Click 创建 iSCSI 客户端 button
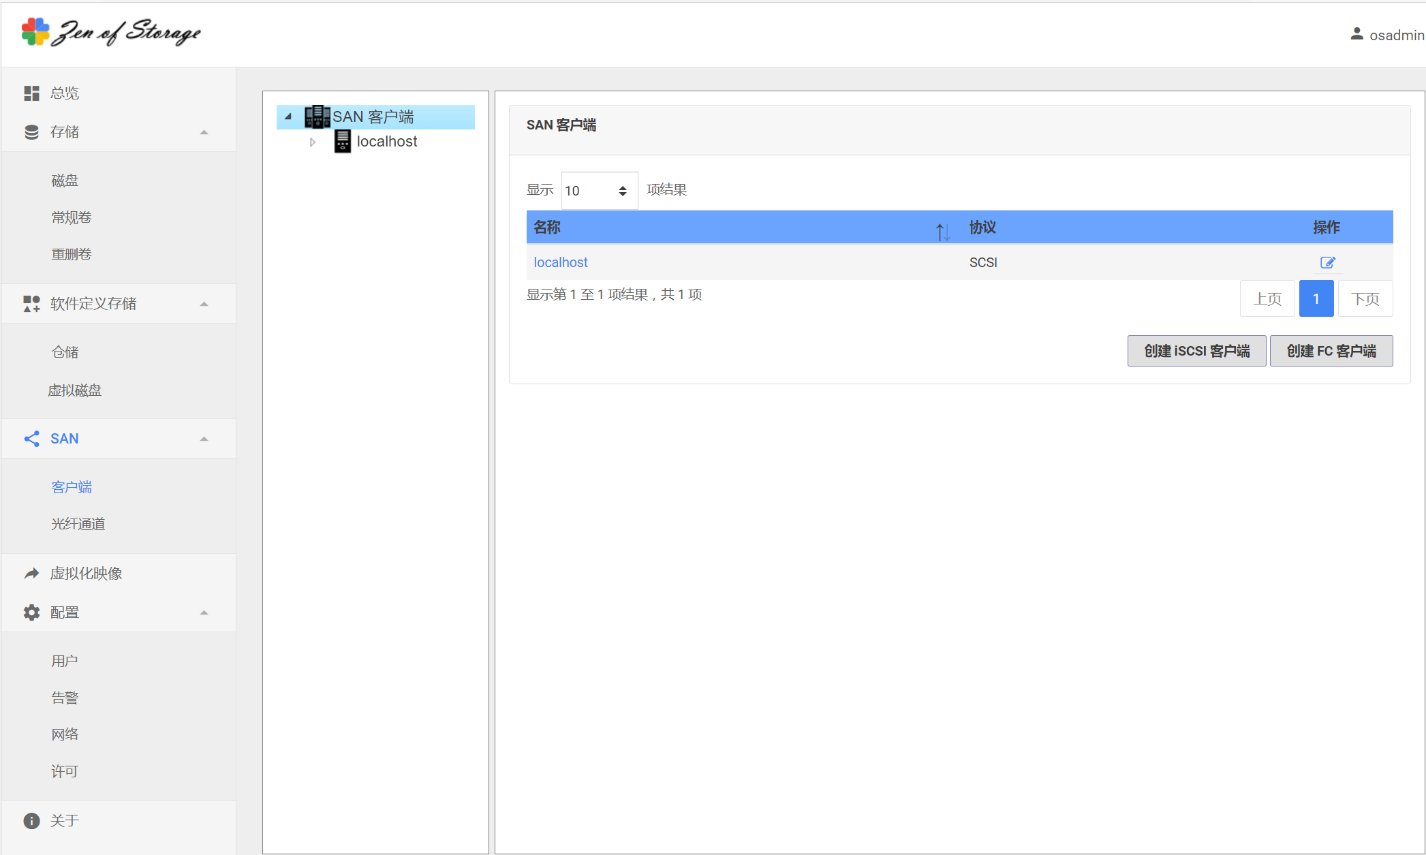The image size is (1426, 855). click(x=1196, y=351)
